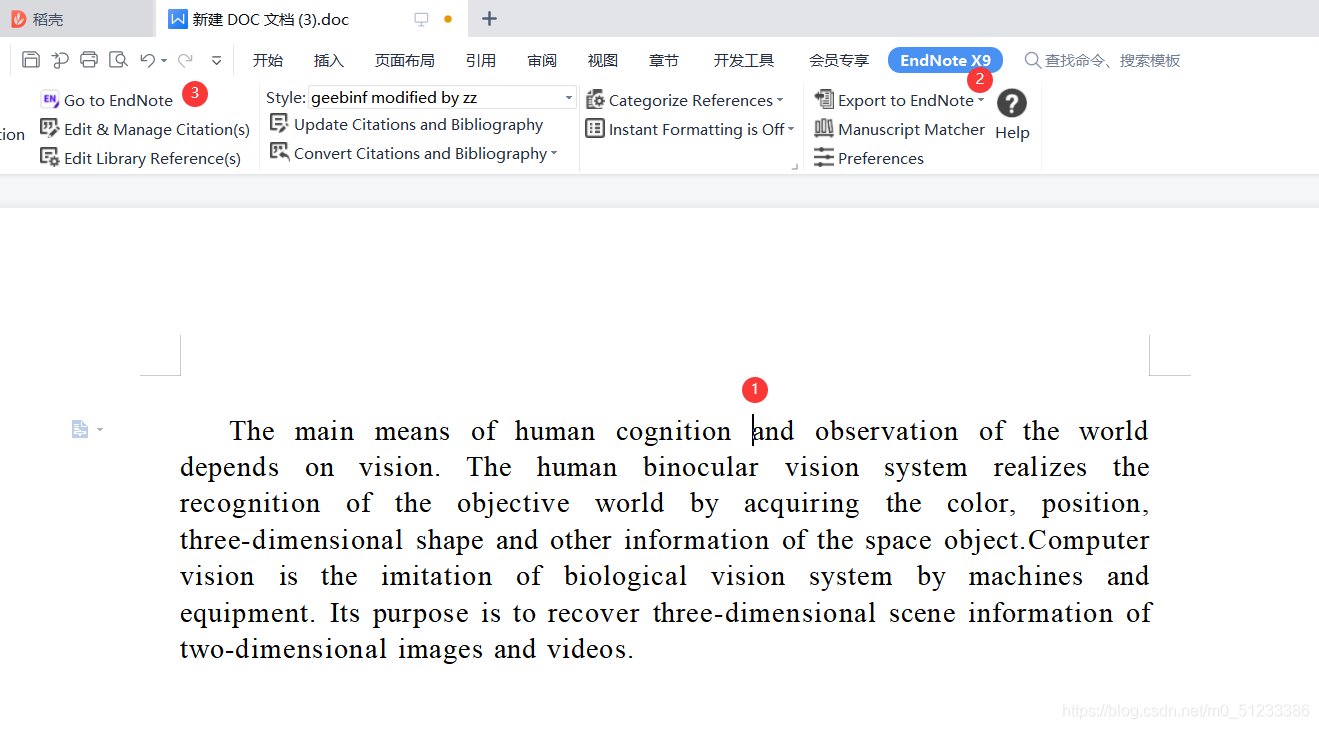
Task: Click the plus button to open new tab
Action: tap(489, 19)
